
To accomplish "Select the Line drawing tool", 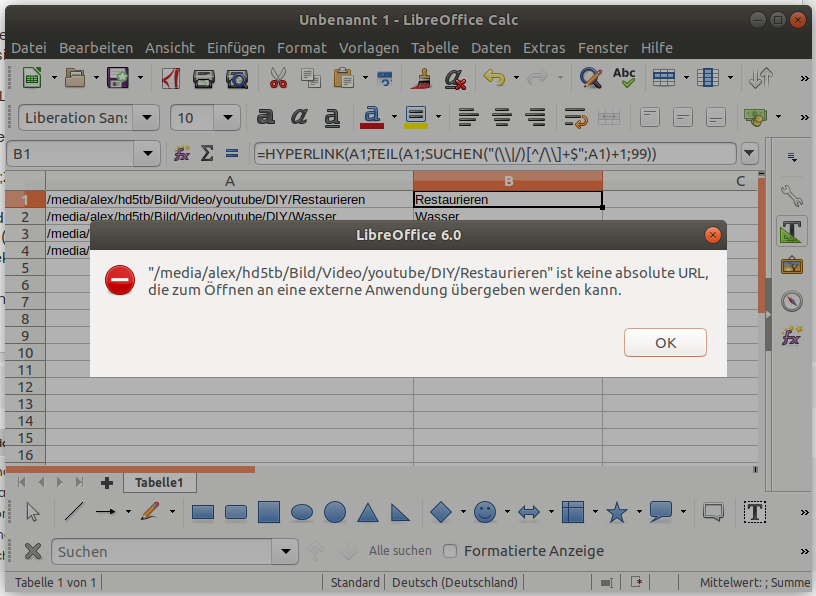I will point(73,512).
